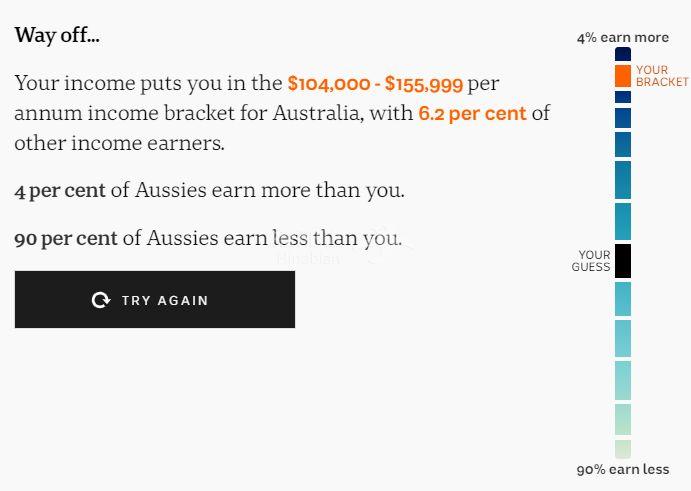Click the 90% earn less label
The width and height of the screenshot is (691, 491).
(x=623, y=469)
